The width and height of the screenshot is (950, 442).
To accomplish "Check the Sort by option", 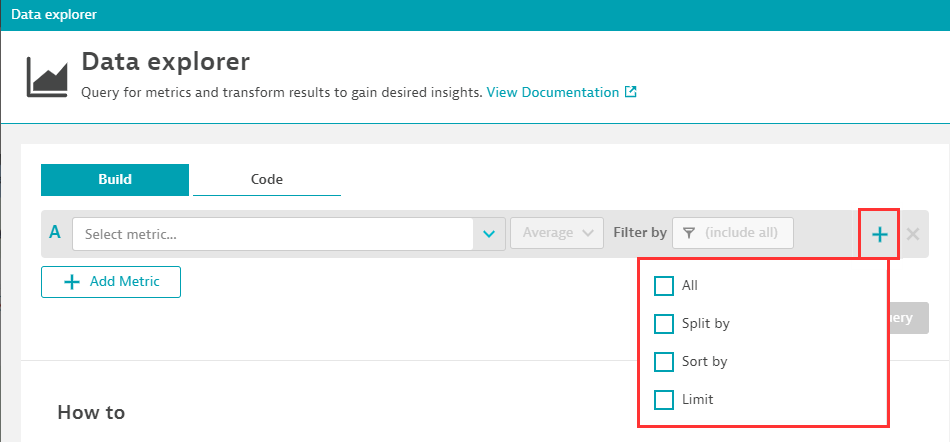I will tap(663, 361).
